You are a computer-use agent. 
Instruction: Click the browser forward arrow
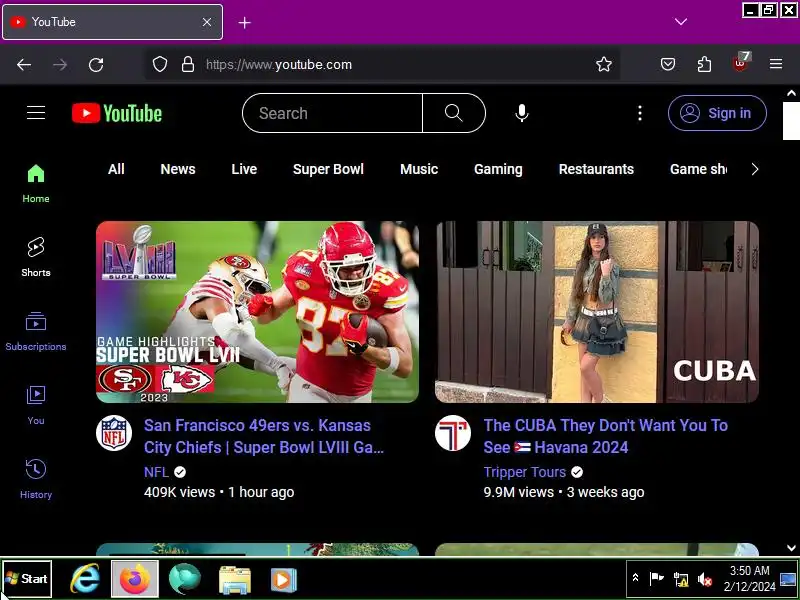pyautogui.click(x=60, y=64)
